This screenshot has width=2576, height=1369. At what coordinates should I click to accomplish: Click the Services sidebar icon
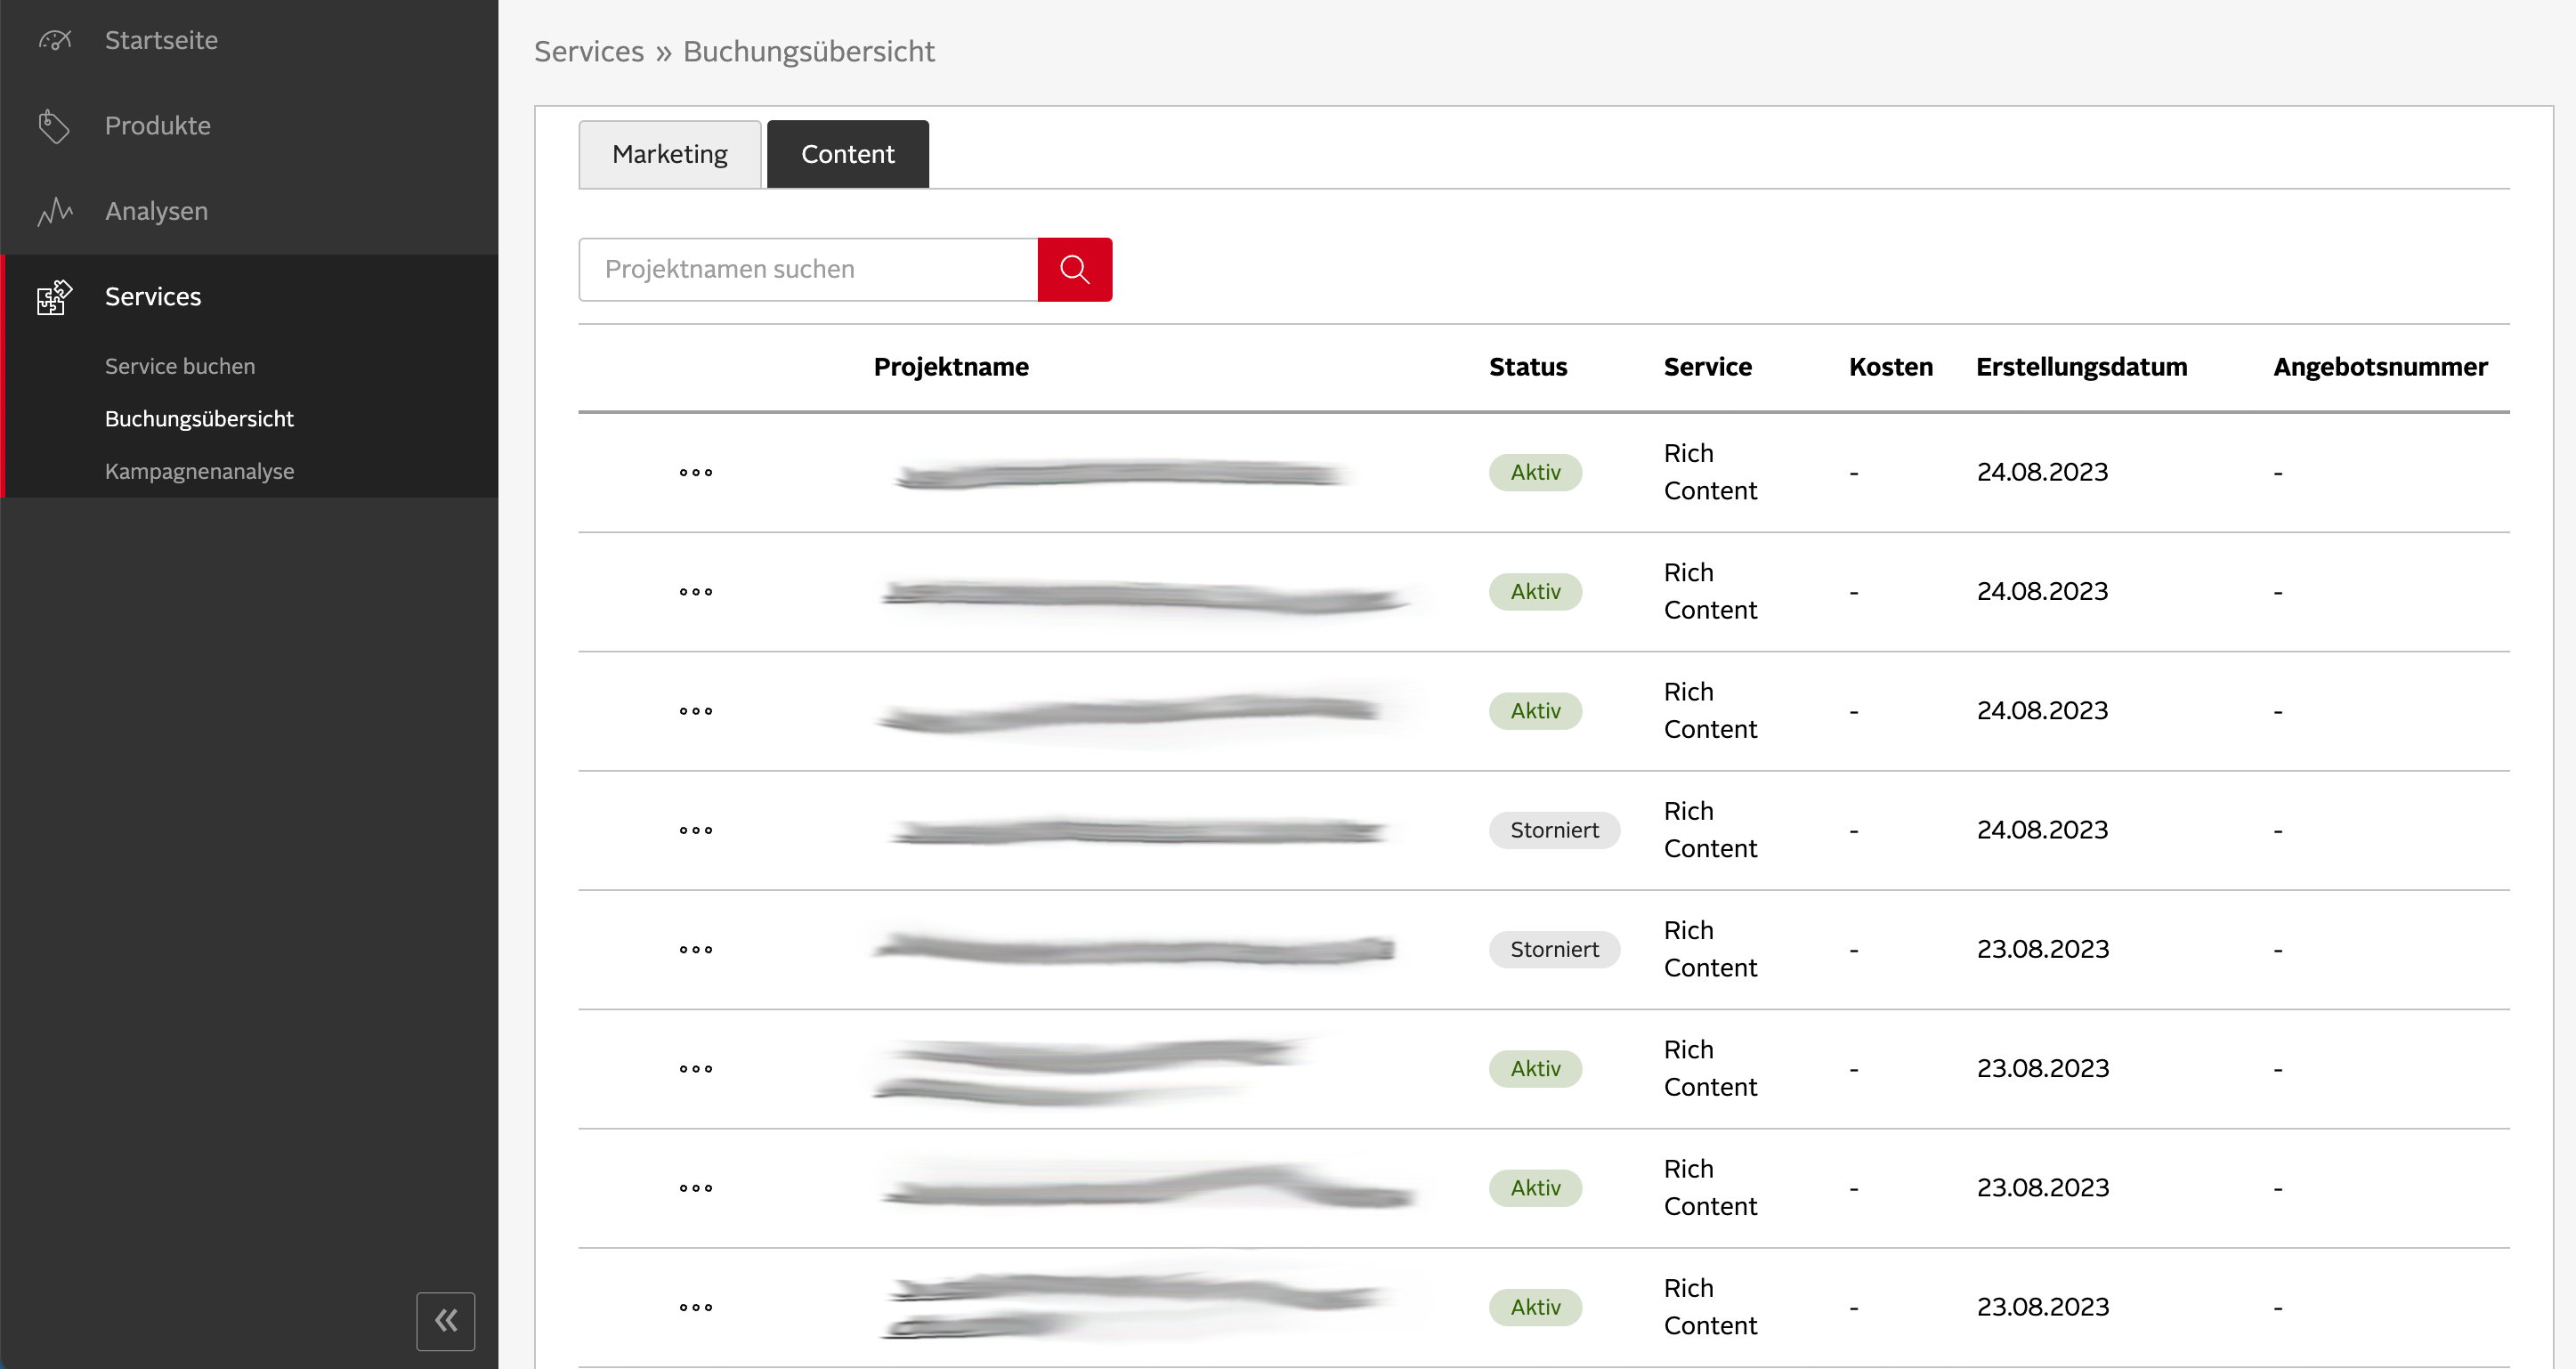point(54,296)
